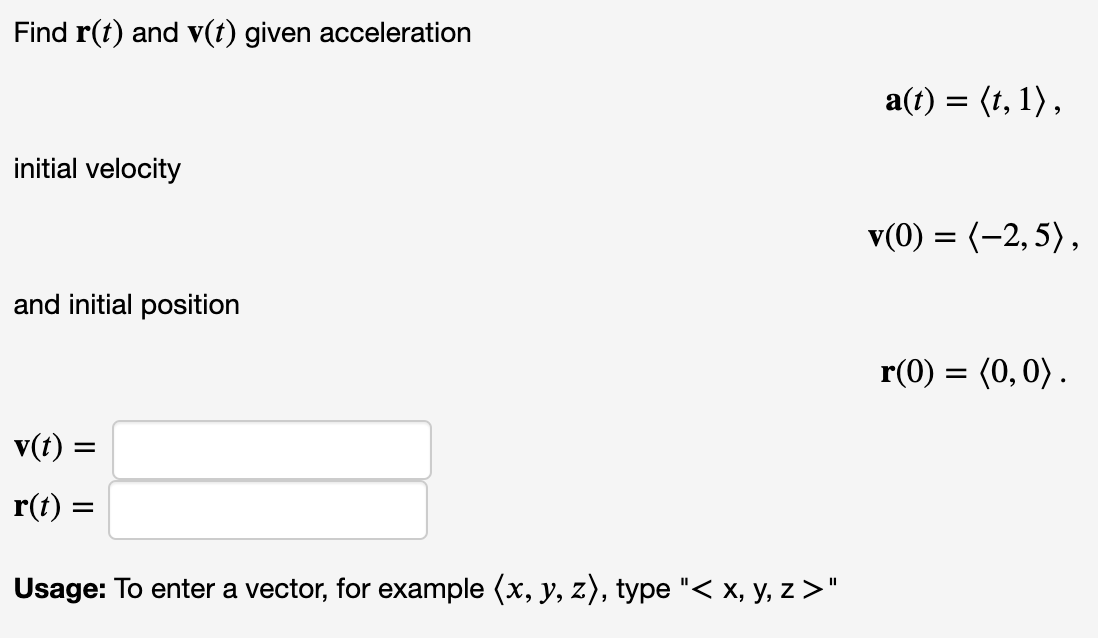Viewport: 1098px width, 638px height.
Task: Click the r(t) = label
Action: point(52,507)
